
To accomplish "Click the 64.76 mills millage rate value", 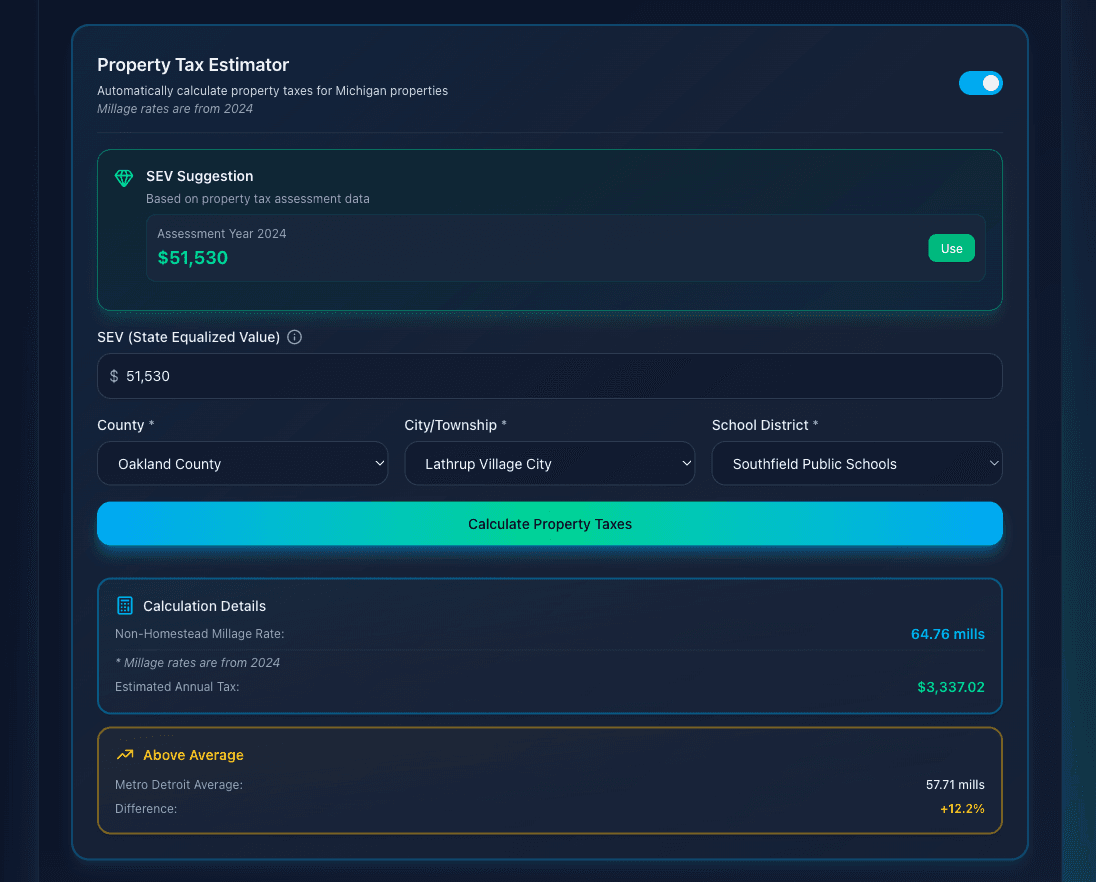I will 947,634.
